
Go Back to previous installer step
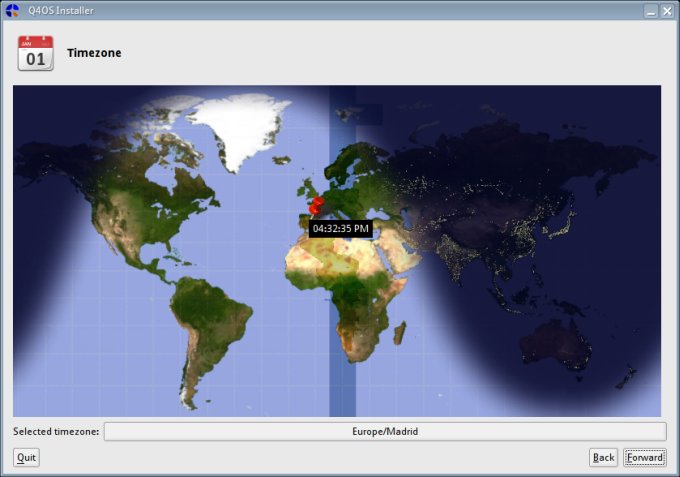[x=603, y=457]
